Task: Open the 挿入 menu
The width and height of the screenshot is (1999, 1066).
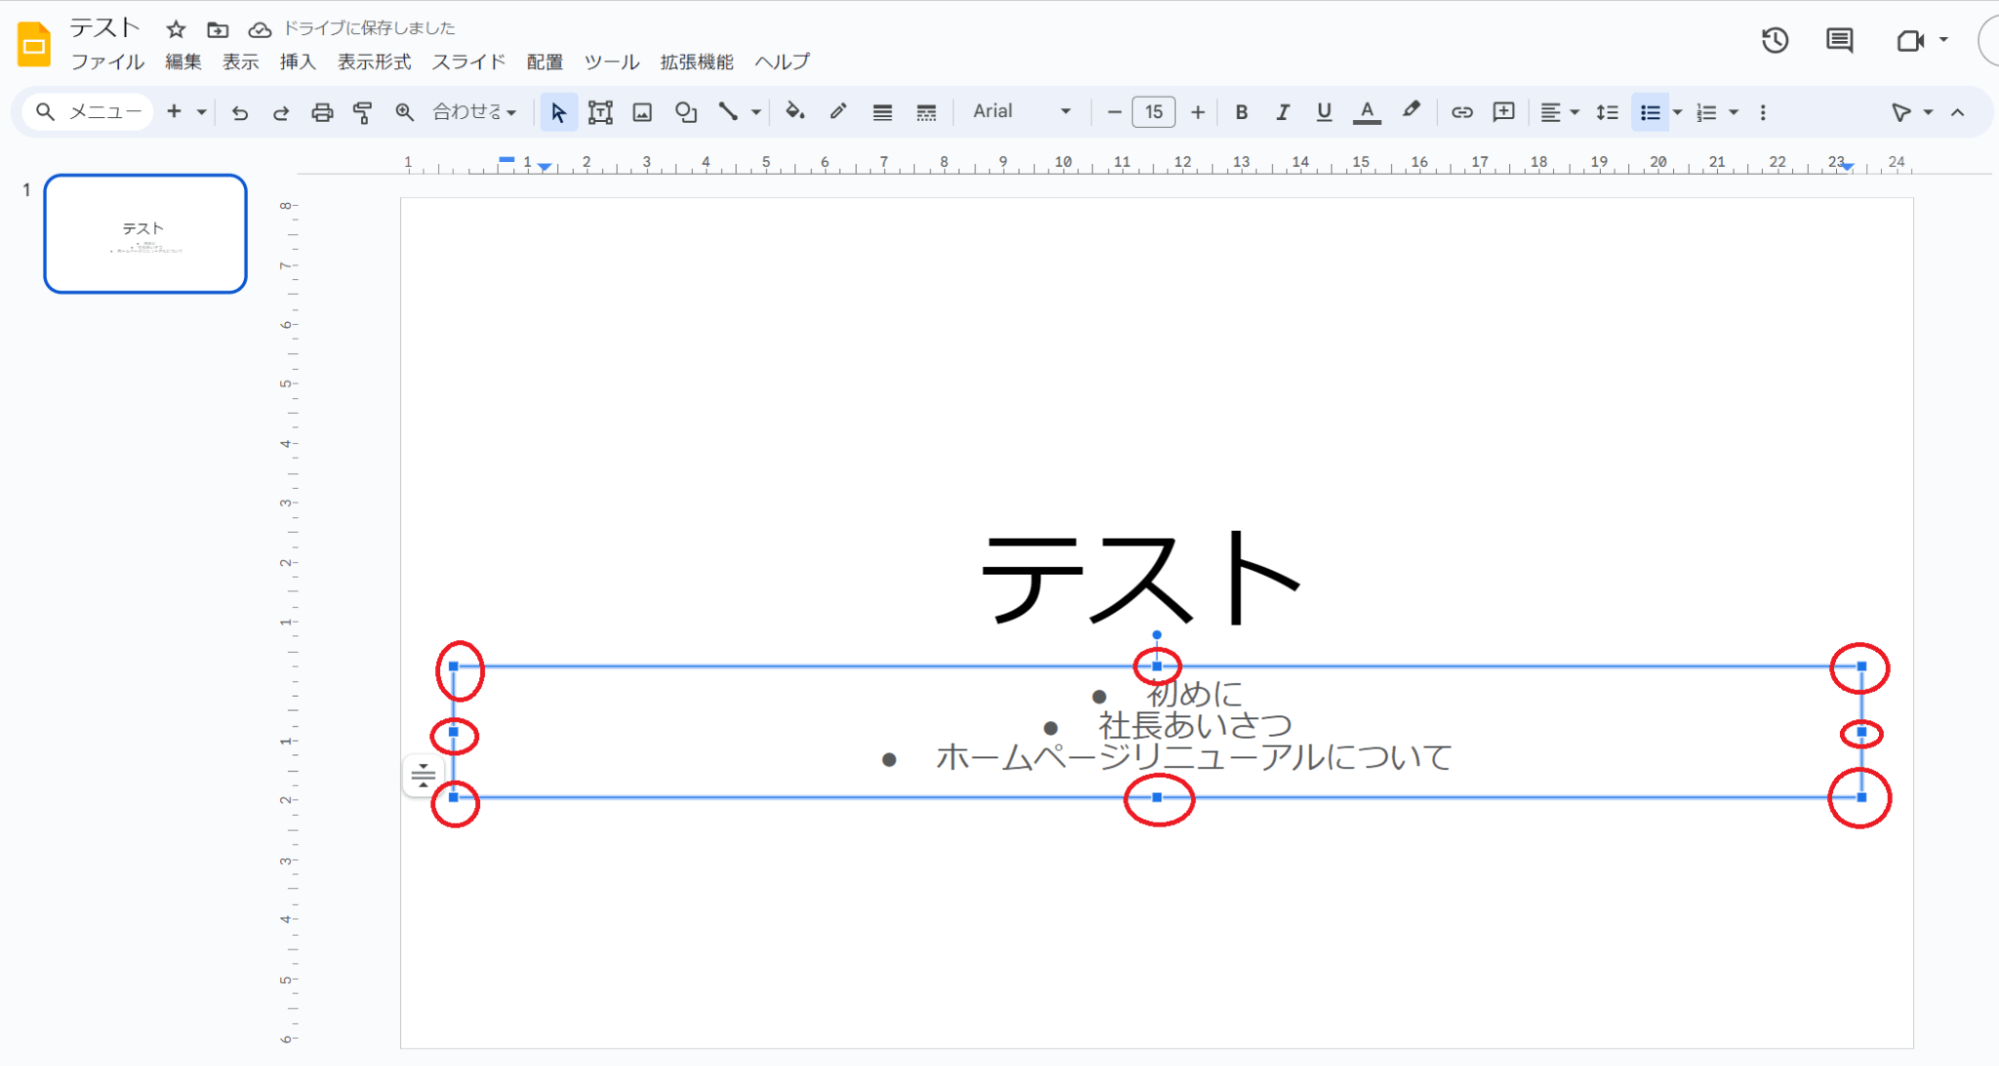Action: pos(297,62)
